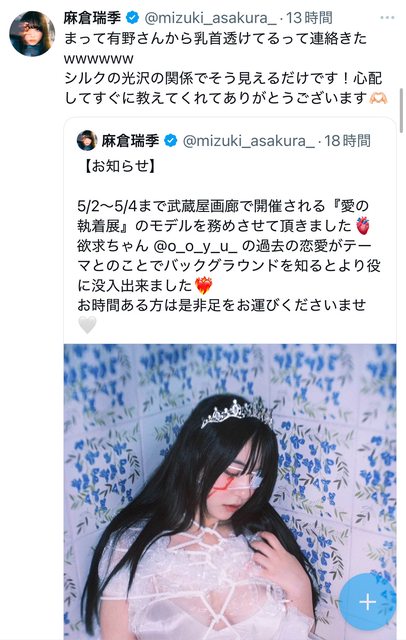
Task: Open the three-dot more options menu
Action: [x=387, y=18]
